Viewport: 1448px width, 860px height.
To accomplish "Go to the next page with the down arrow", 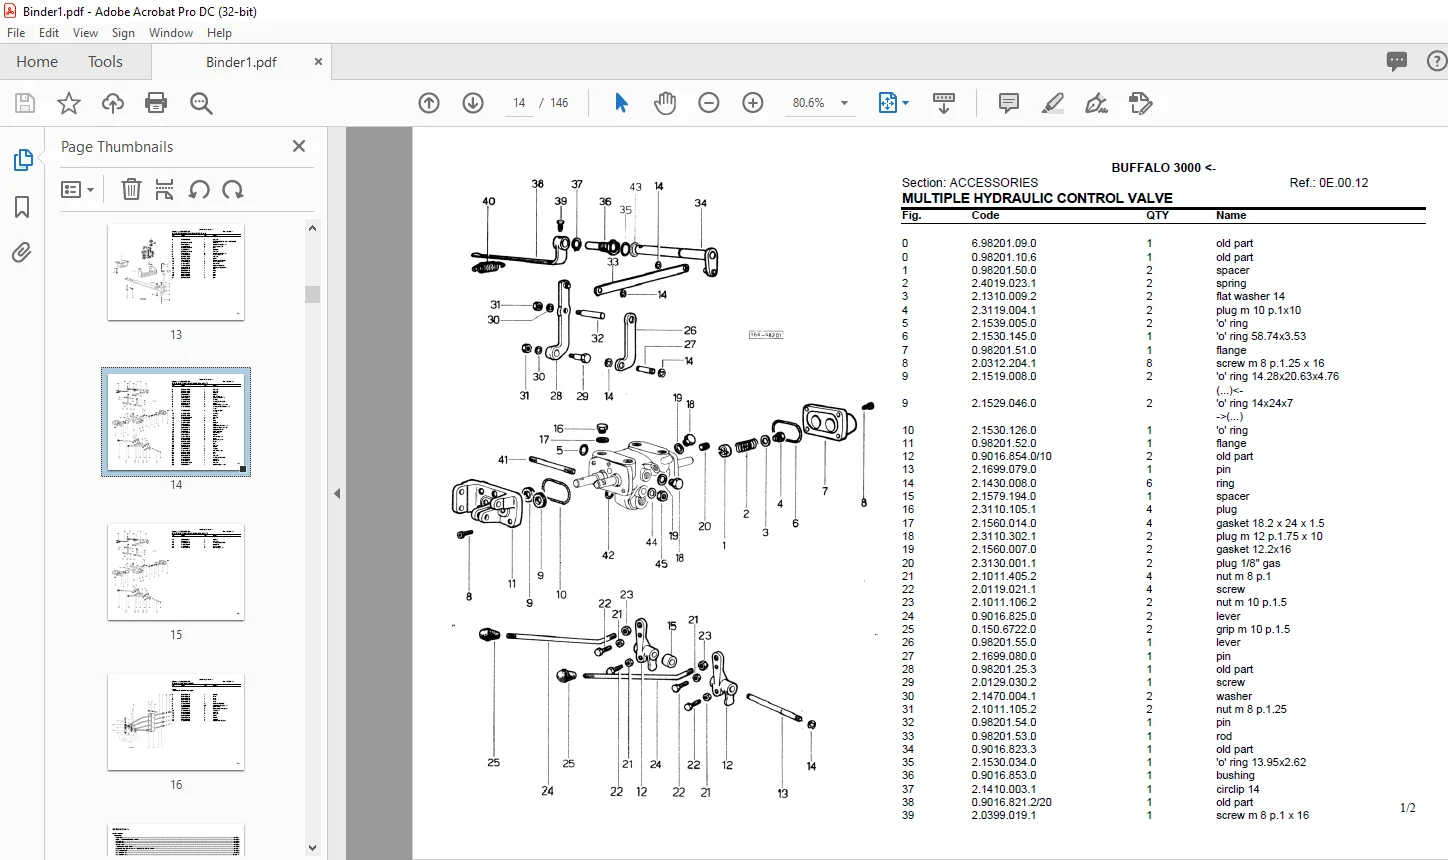I will [473, 103].
